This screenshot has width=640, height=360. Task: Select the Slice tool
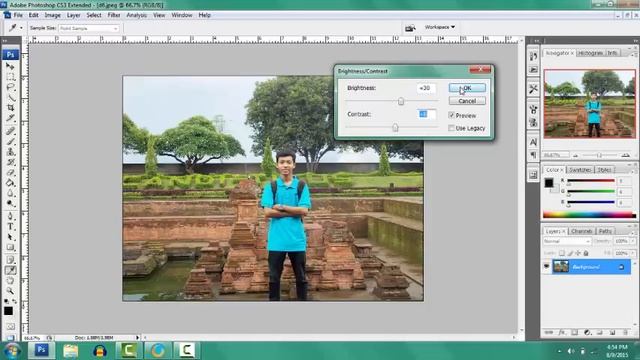(10, 119)
